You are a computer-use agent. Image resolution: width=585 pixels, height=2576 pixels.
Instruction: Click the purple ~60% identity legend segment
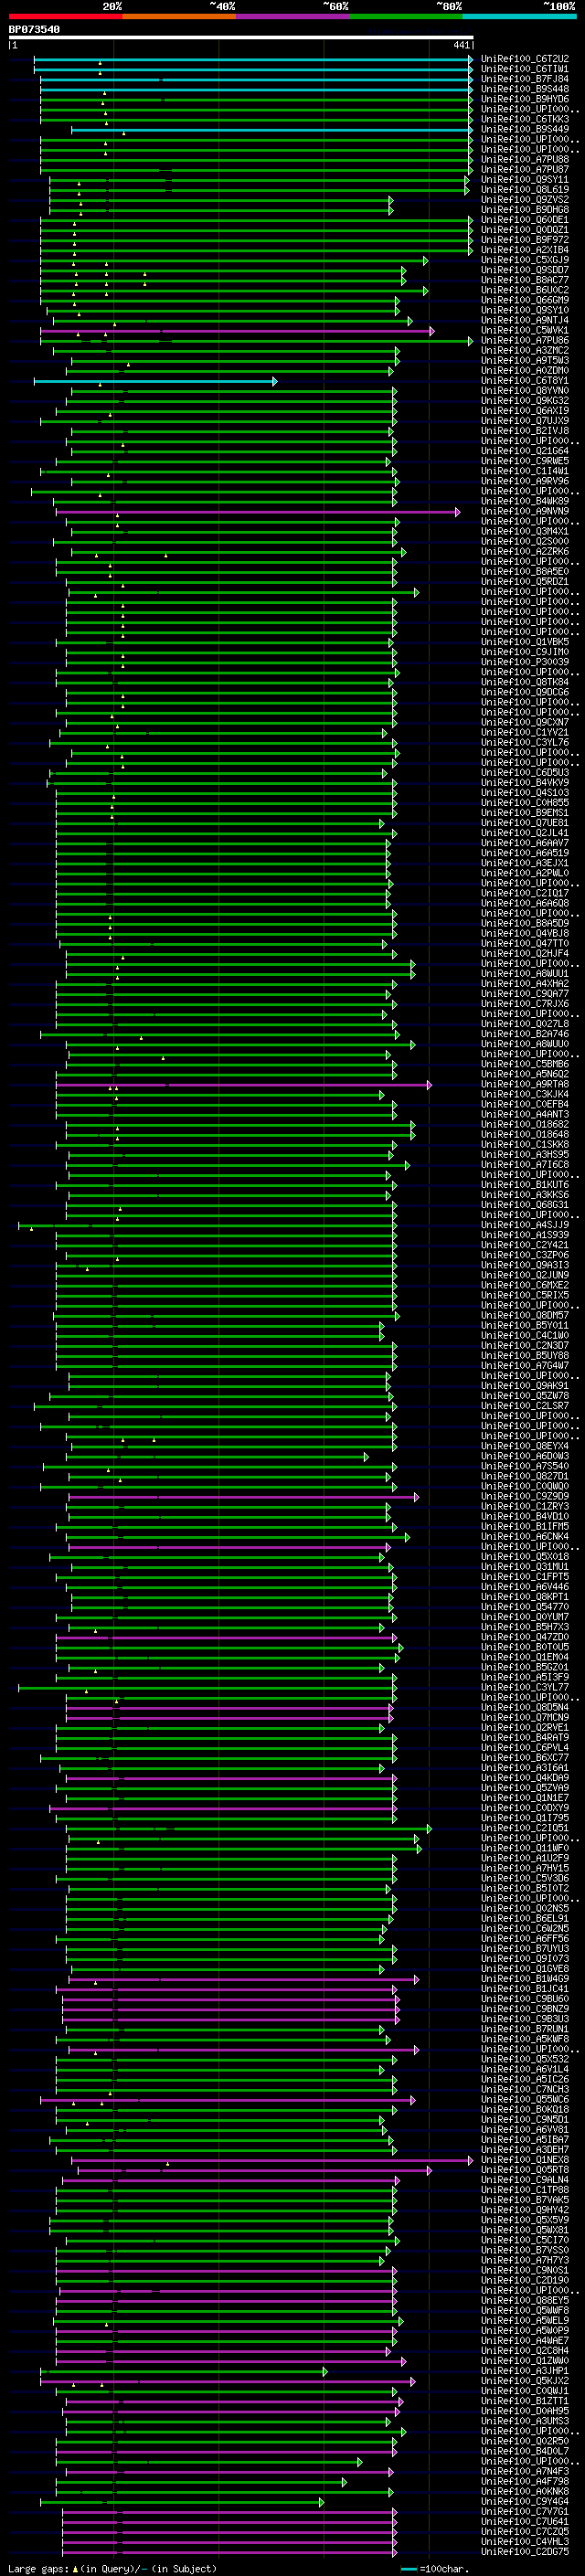point(293,17)
